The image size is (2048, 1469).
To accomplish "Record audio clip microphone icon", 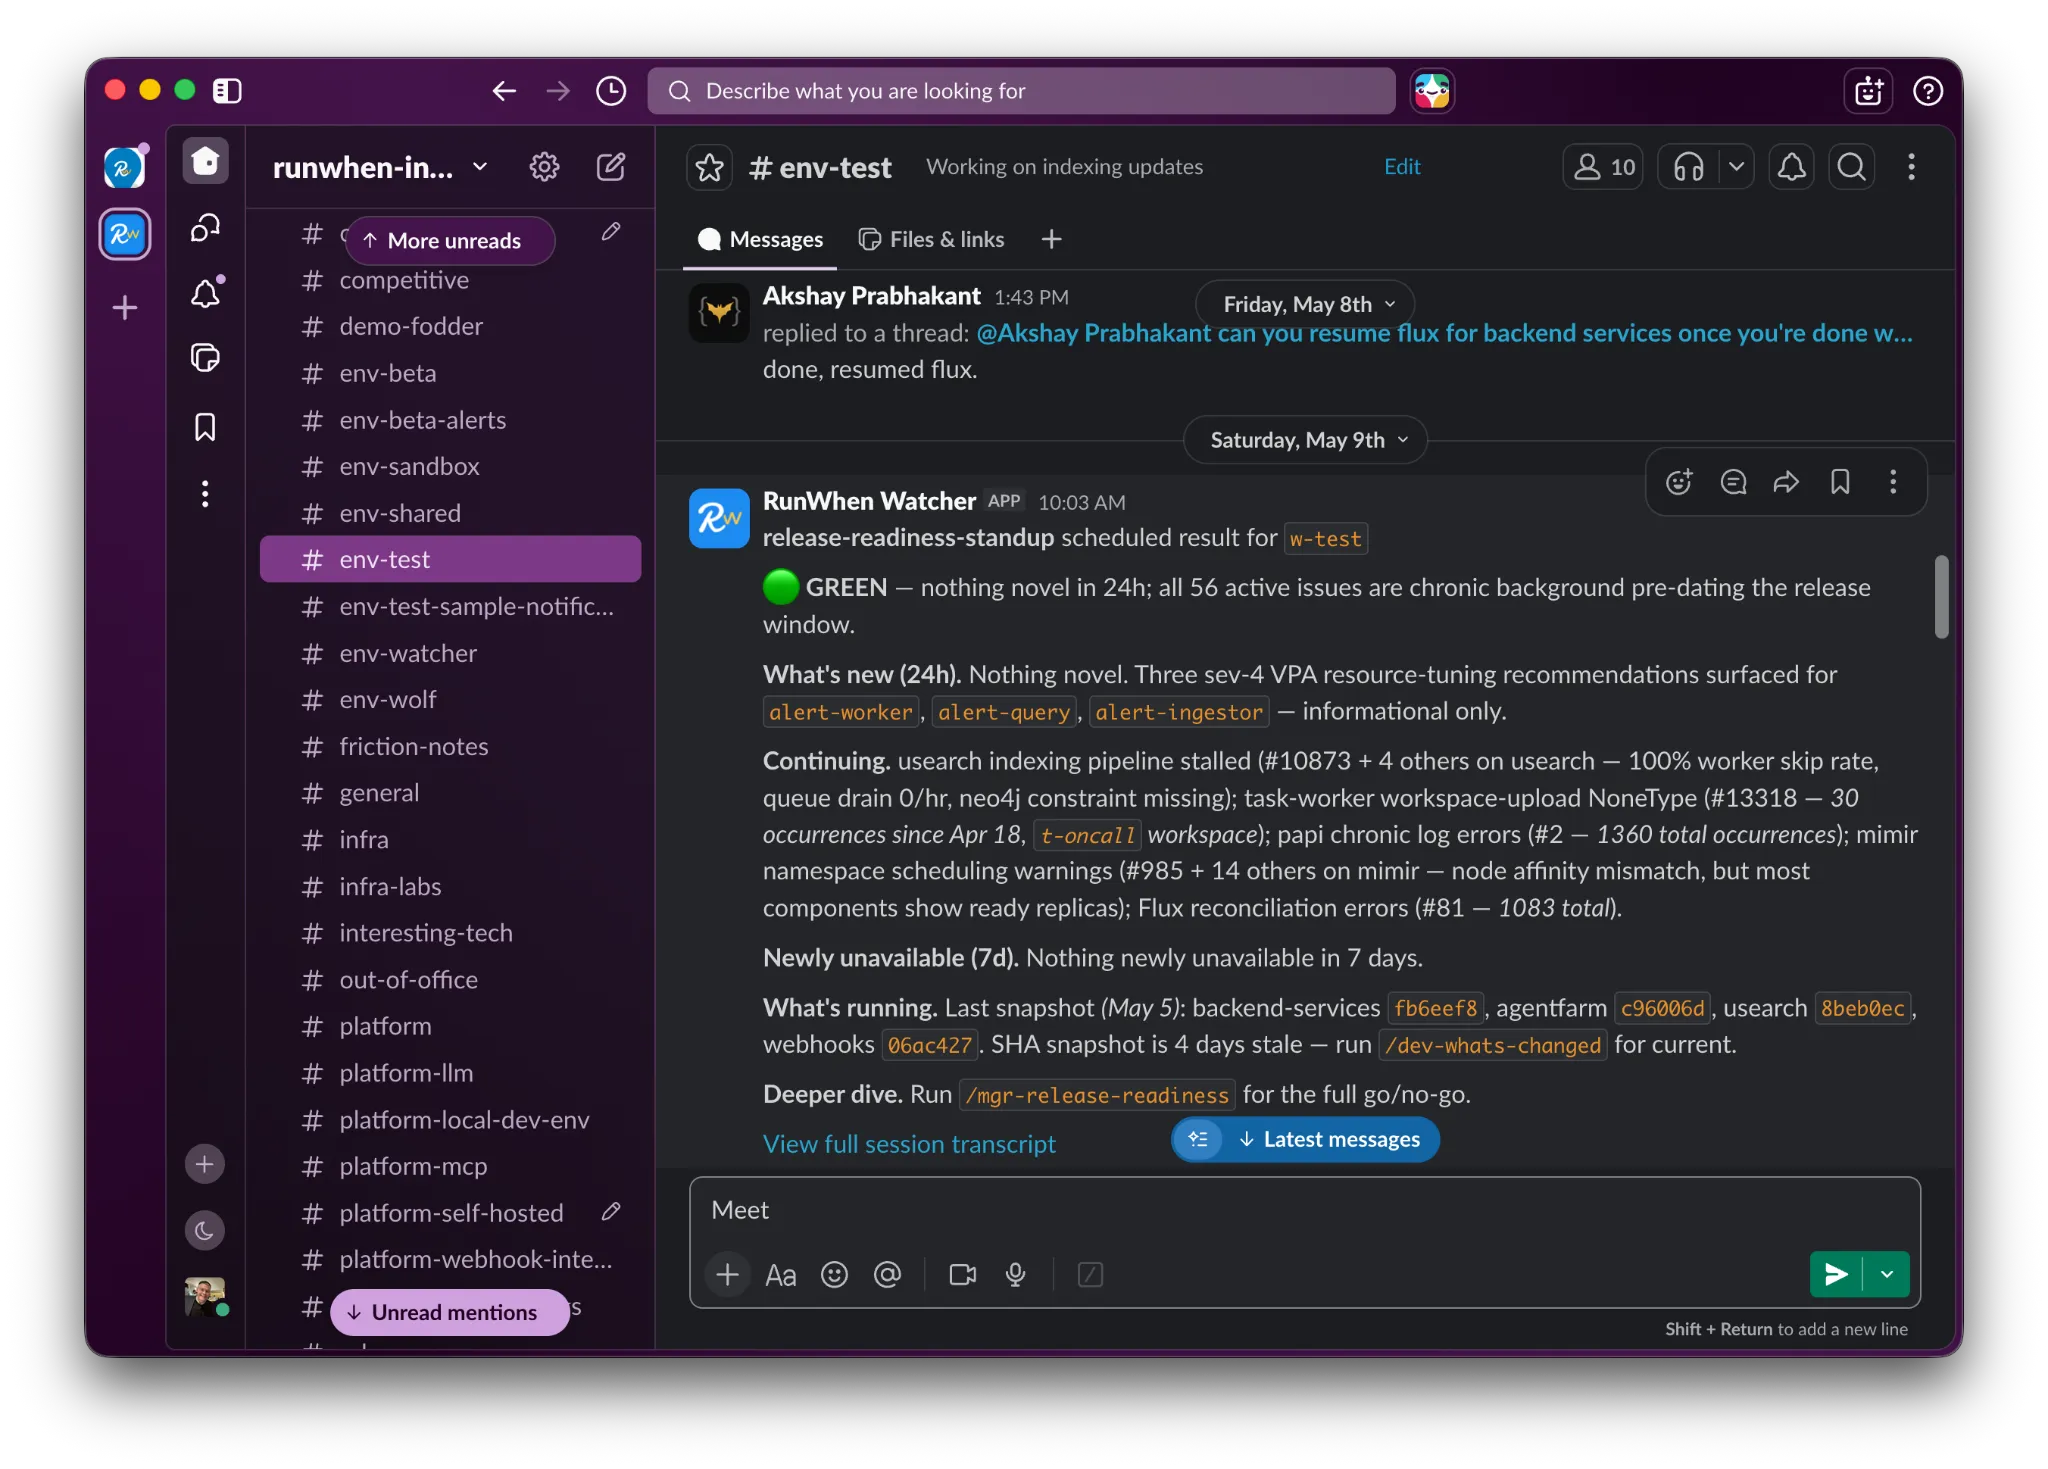I will click(1015, 1275).
